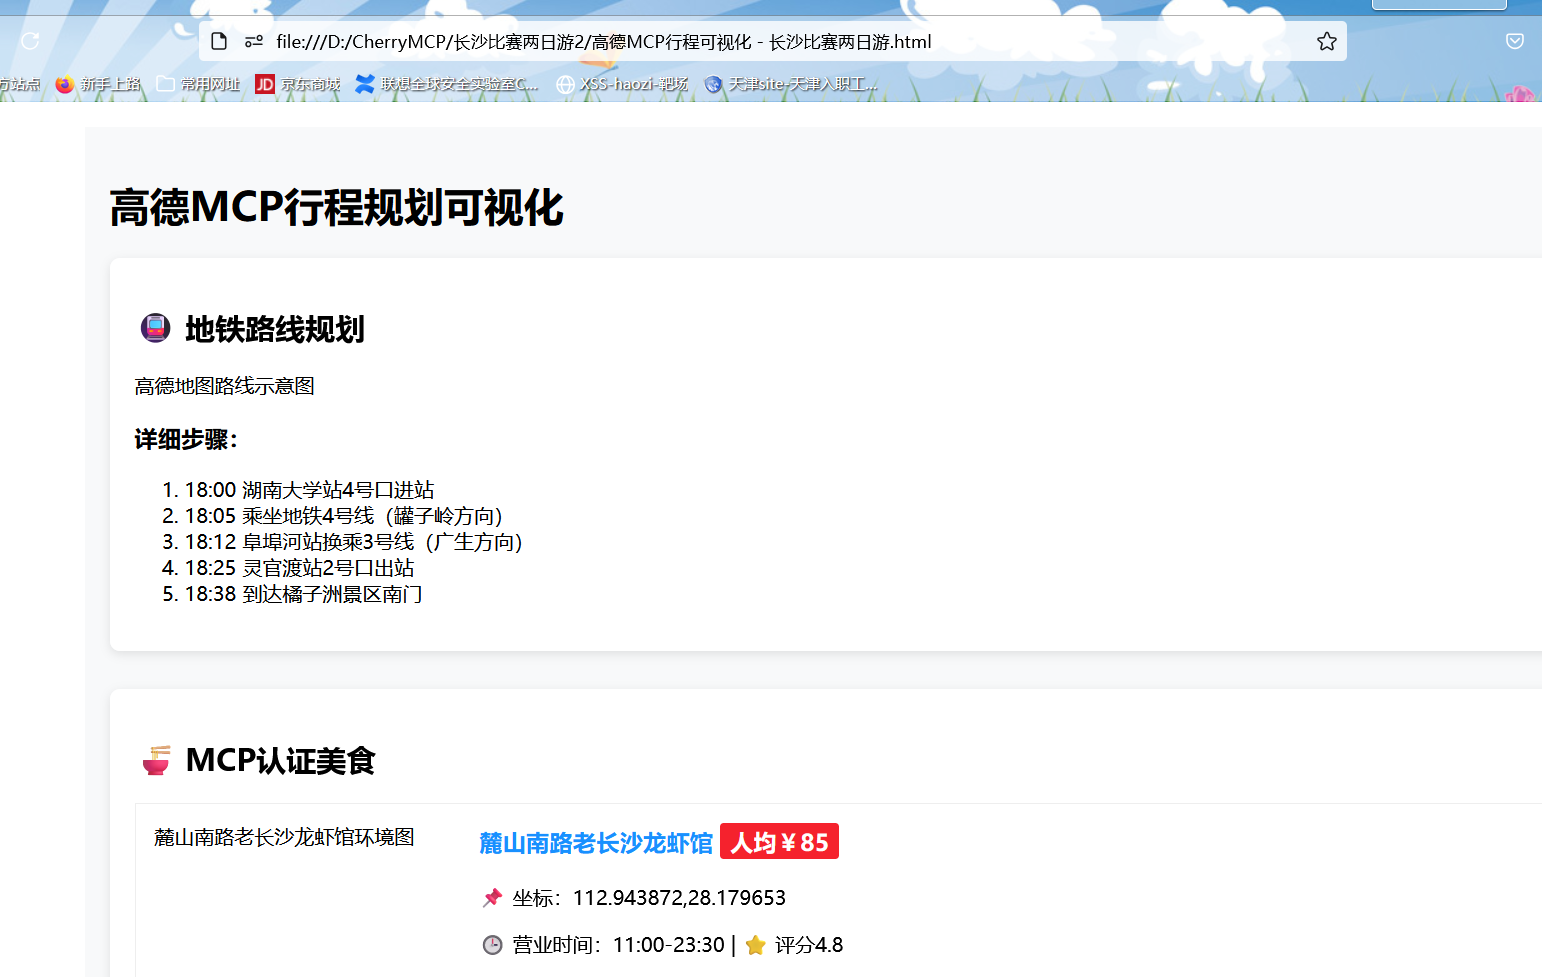The width and height of the screenshot is (1542, 977).
Task: Click the file page icon in address bar
Action: click(x=220, y=41)
